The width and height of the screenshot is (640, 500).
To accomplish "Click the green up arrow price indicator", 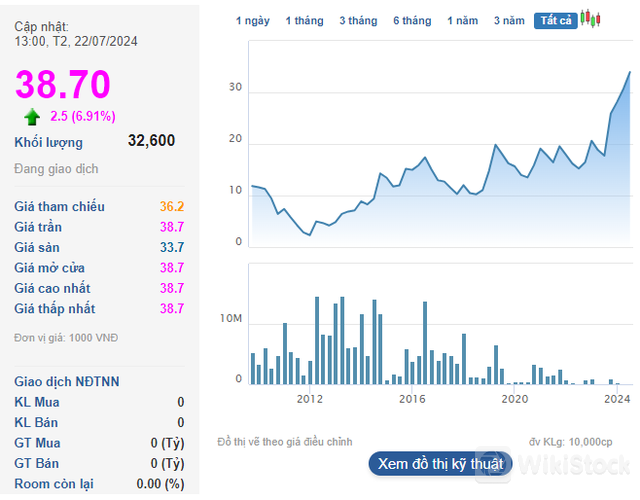I will [x=32, y=117].
